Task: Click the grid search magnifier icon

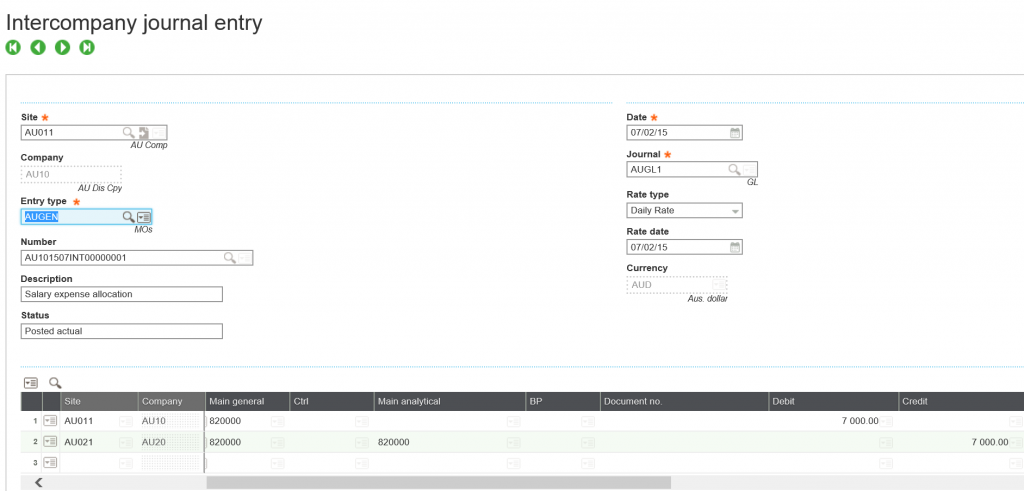Action: click(x=55, y=382)
